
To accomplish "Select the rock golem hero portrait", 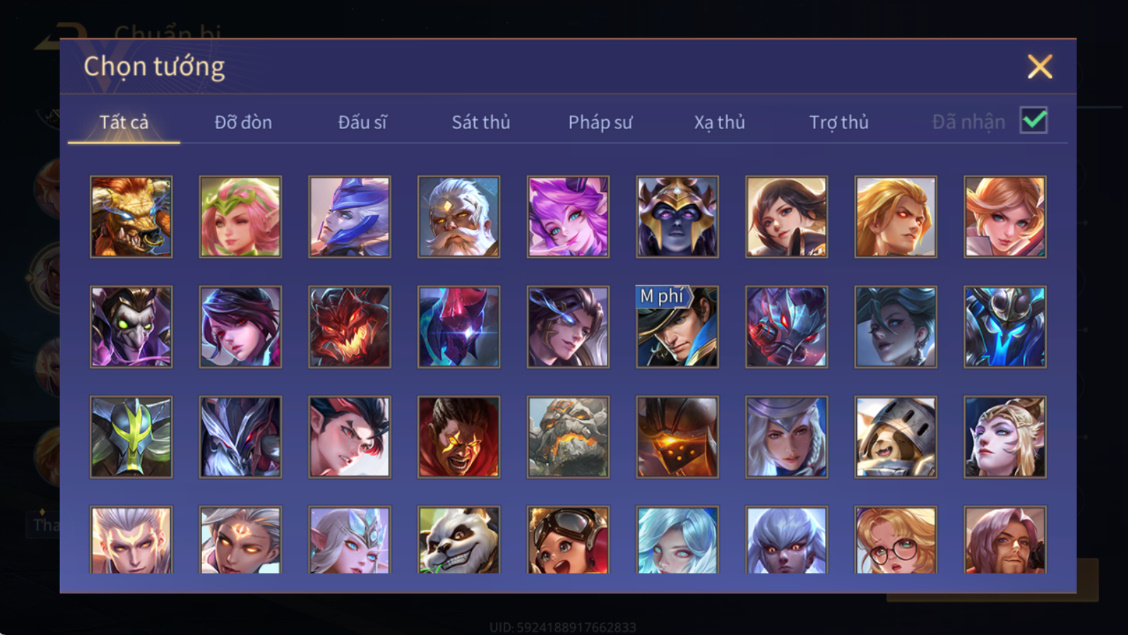I will [568, 437].
